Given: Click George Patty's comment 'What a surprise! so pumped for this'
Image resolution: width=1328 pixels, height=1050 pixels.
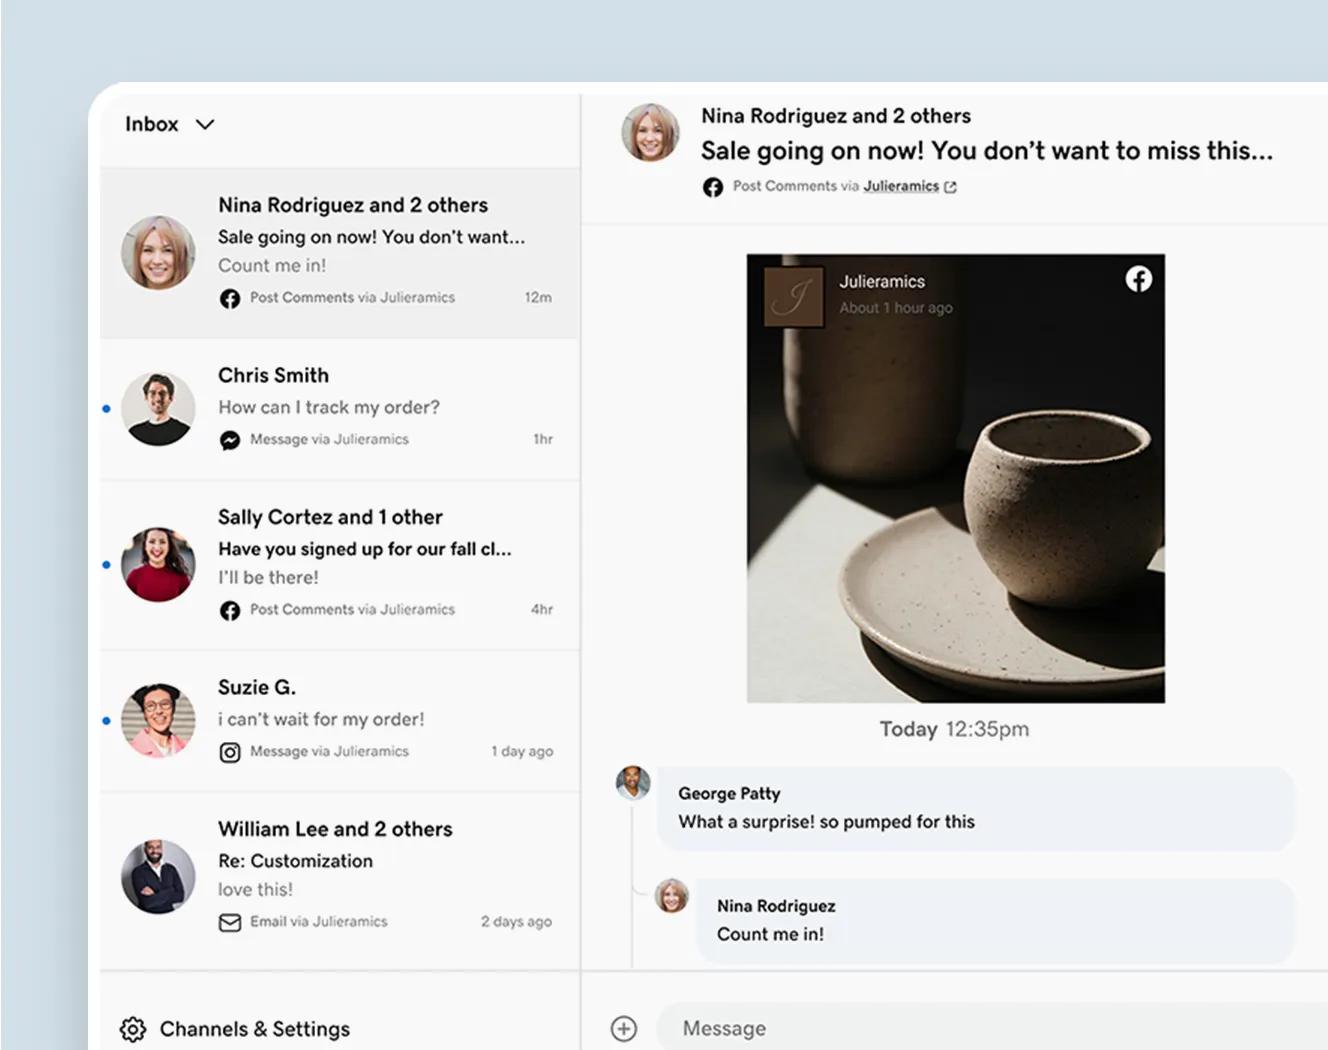Looking at the screenshot, I should tap(975, 809).
